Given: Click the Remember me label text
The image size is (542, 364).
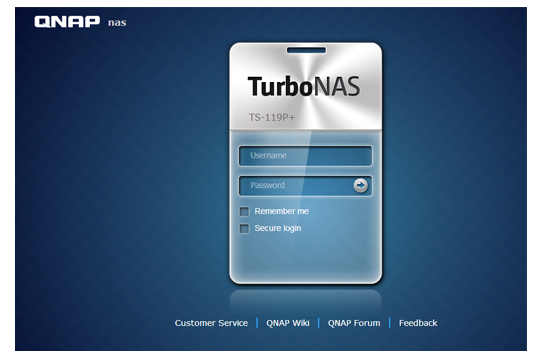Looking at the screenshot, I should tap(281, 211).
